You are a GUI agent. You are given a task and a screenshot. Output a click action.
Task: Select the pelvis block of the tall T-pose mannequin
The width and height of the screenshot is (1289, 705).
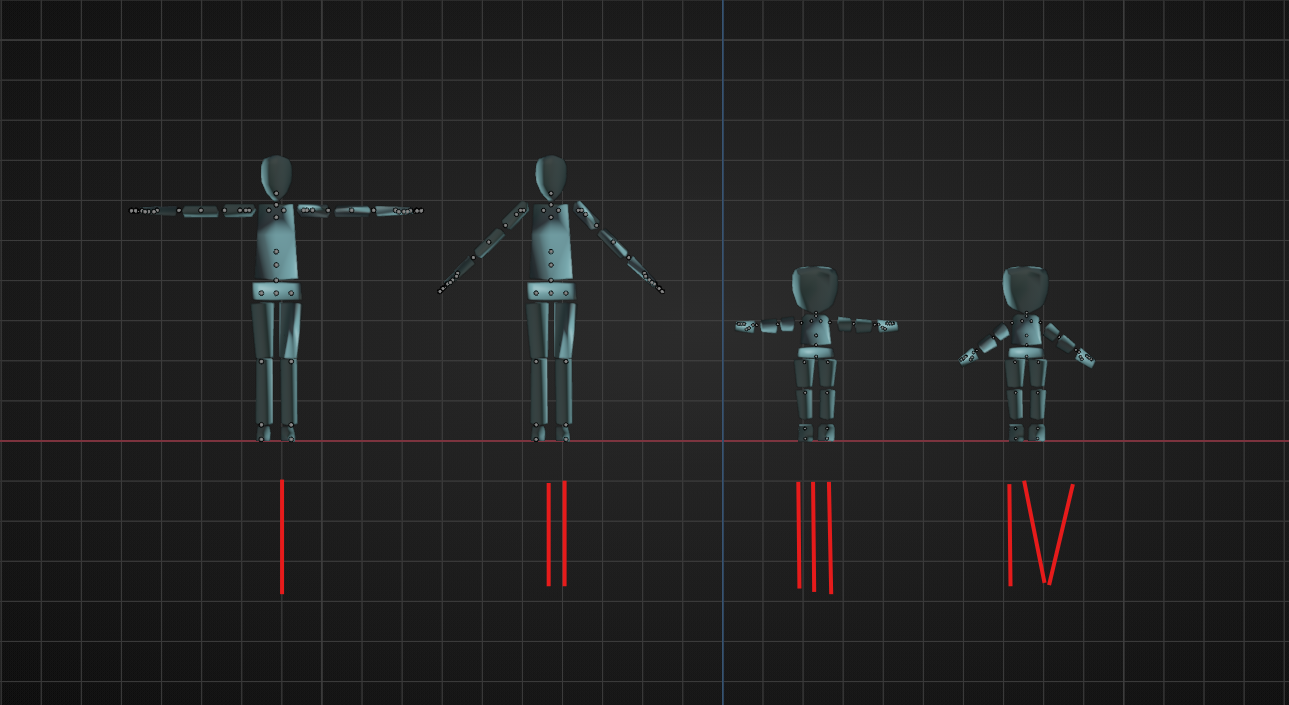pos(276,292)
